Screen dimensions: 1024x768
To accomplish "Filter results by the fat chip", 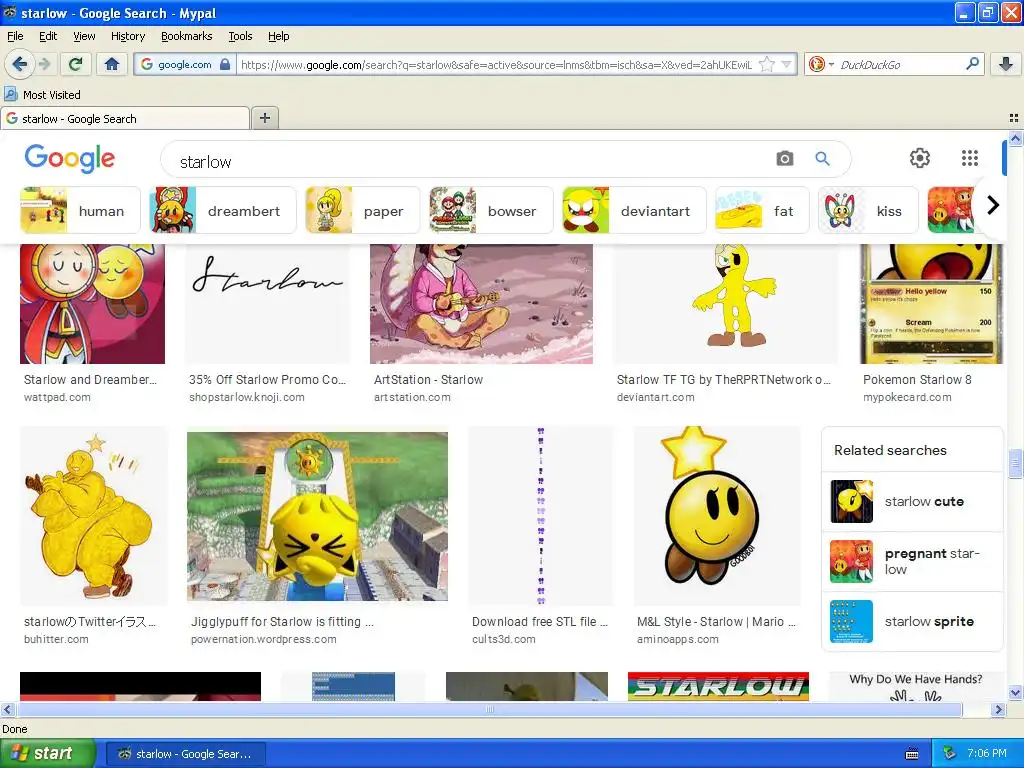I will (762, 210).
